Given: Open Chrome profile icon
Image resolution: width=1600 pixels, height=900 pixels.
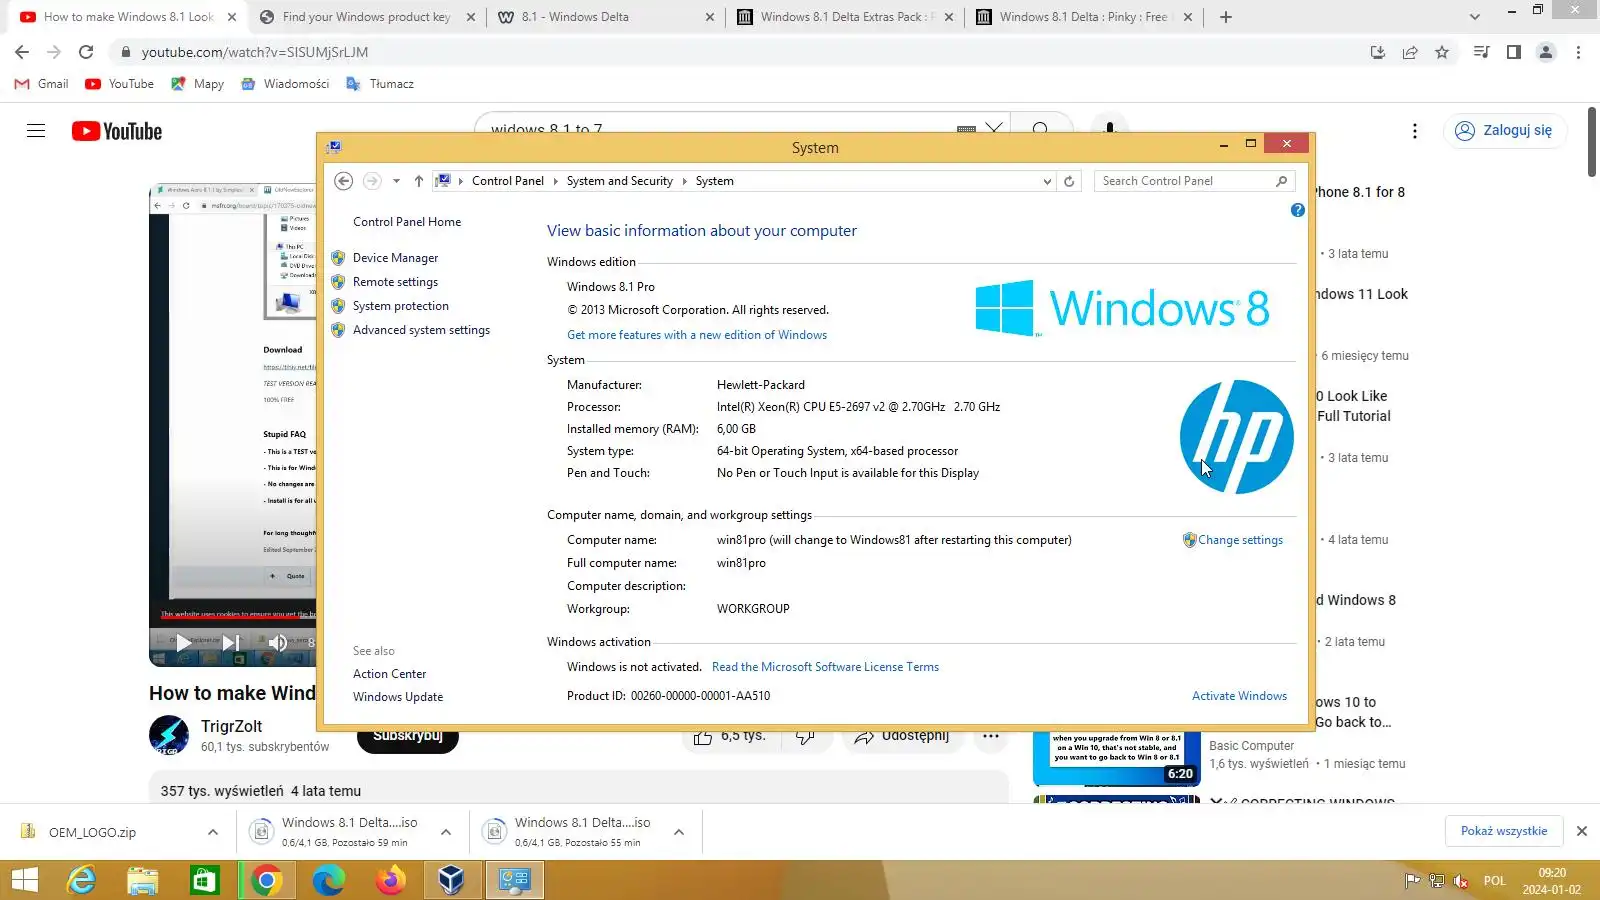Looking at the screenshot, I should coord(1546,52).
